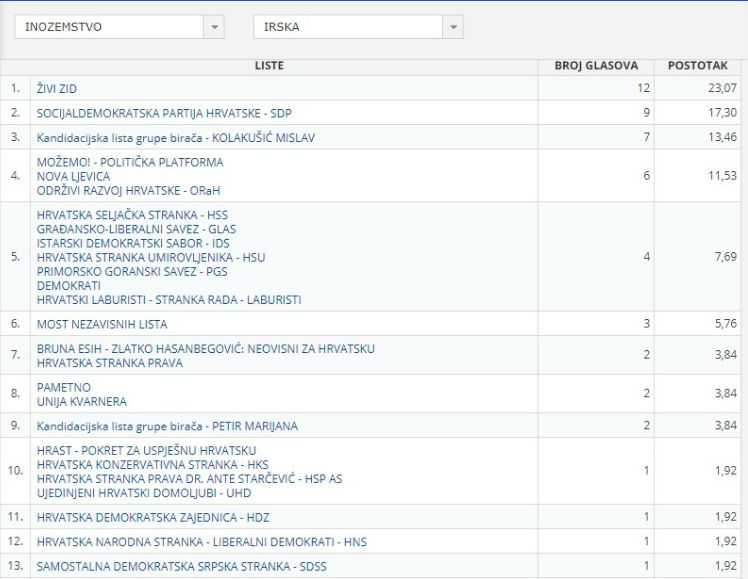748x579 pixels.
Task: Open the KOLAKUŠIĆ MISLAV candidate list
Action: tap(176, 138)
